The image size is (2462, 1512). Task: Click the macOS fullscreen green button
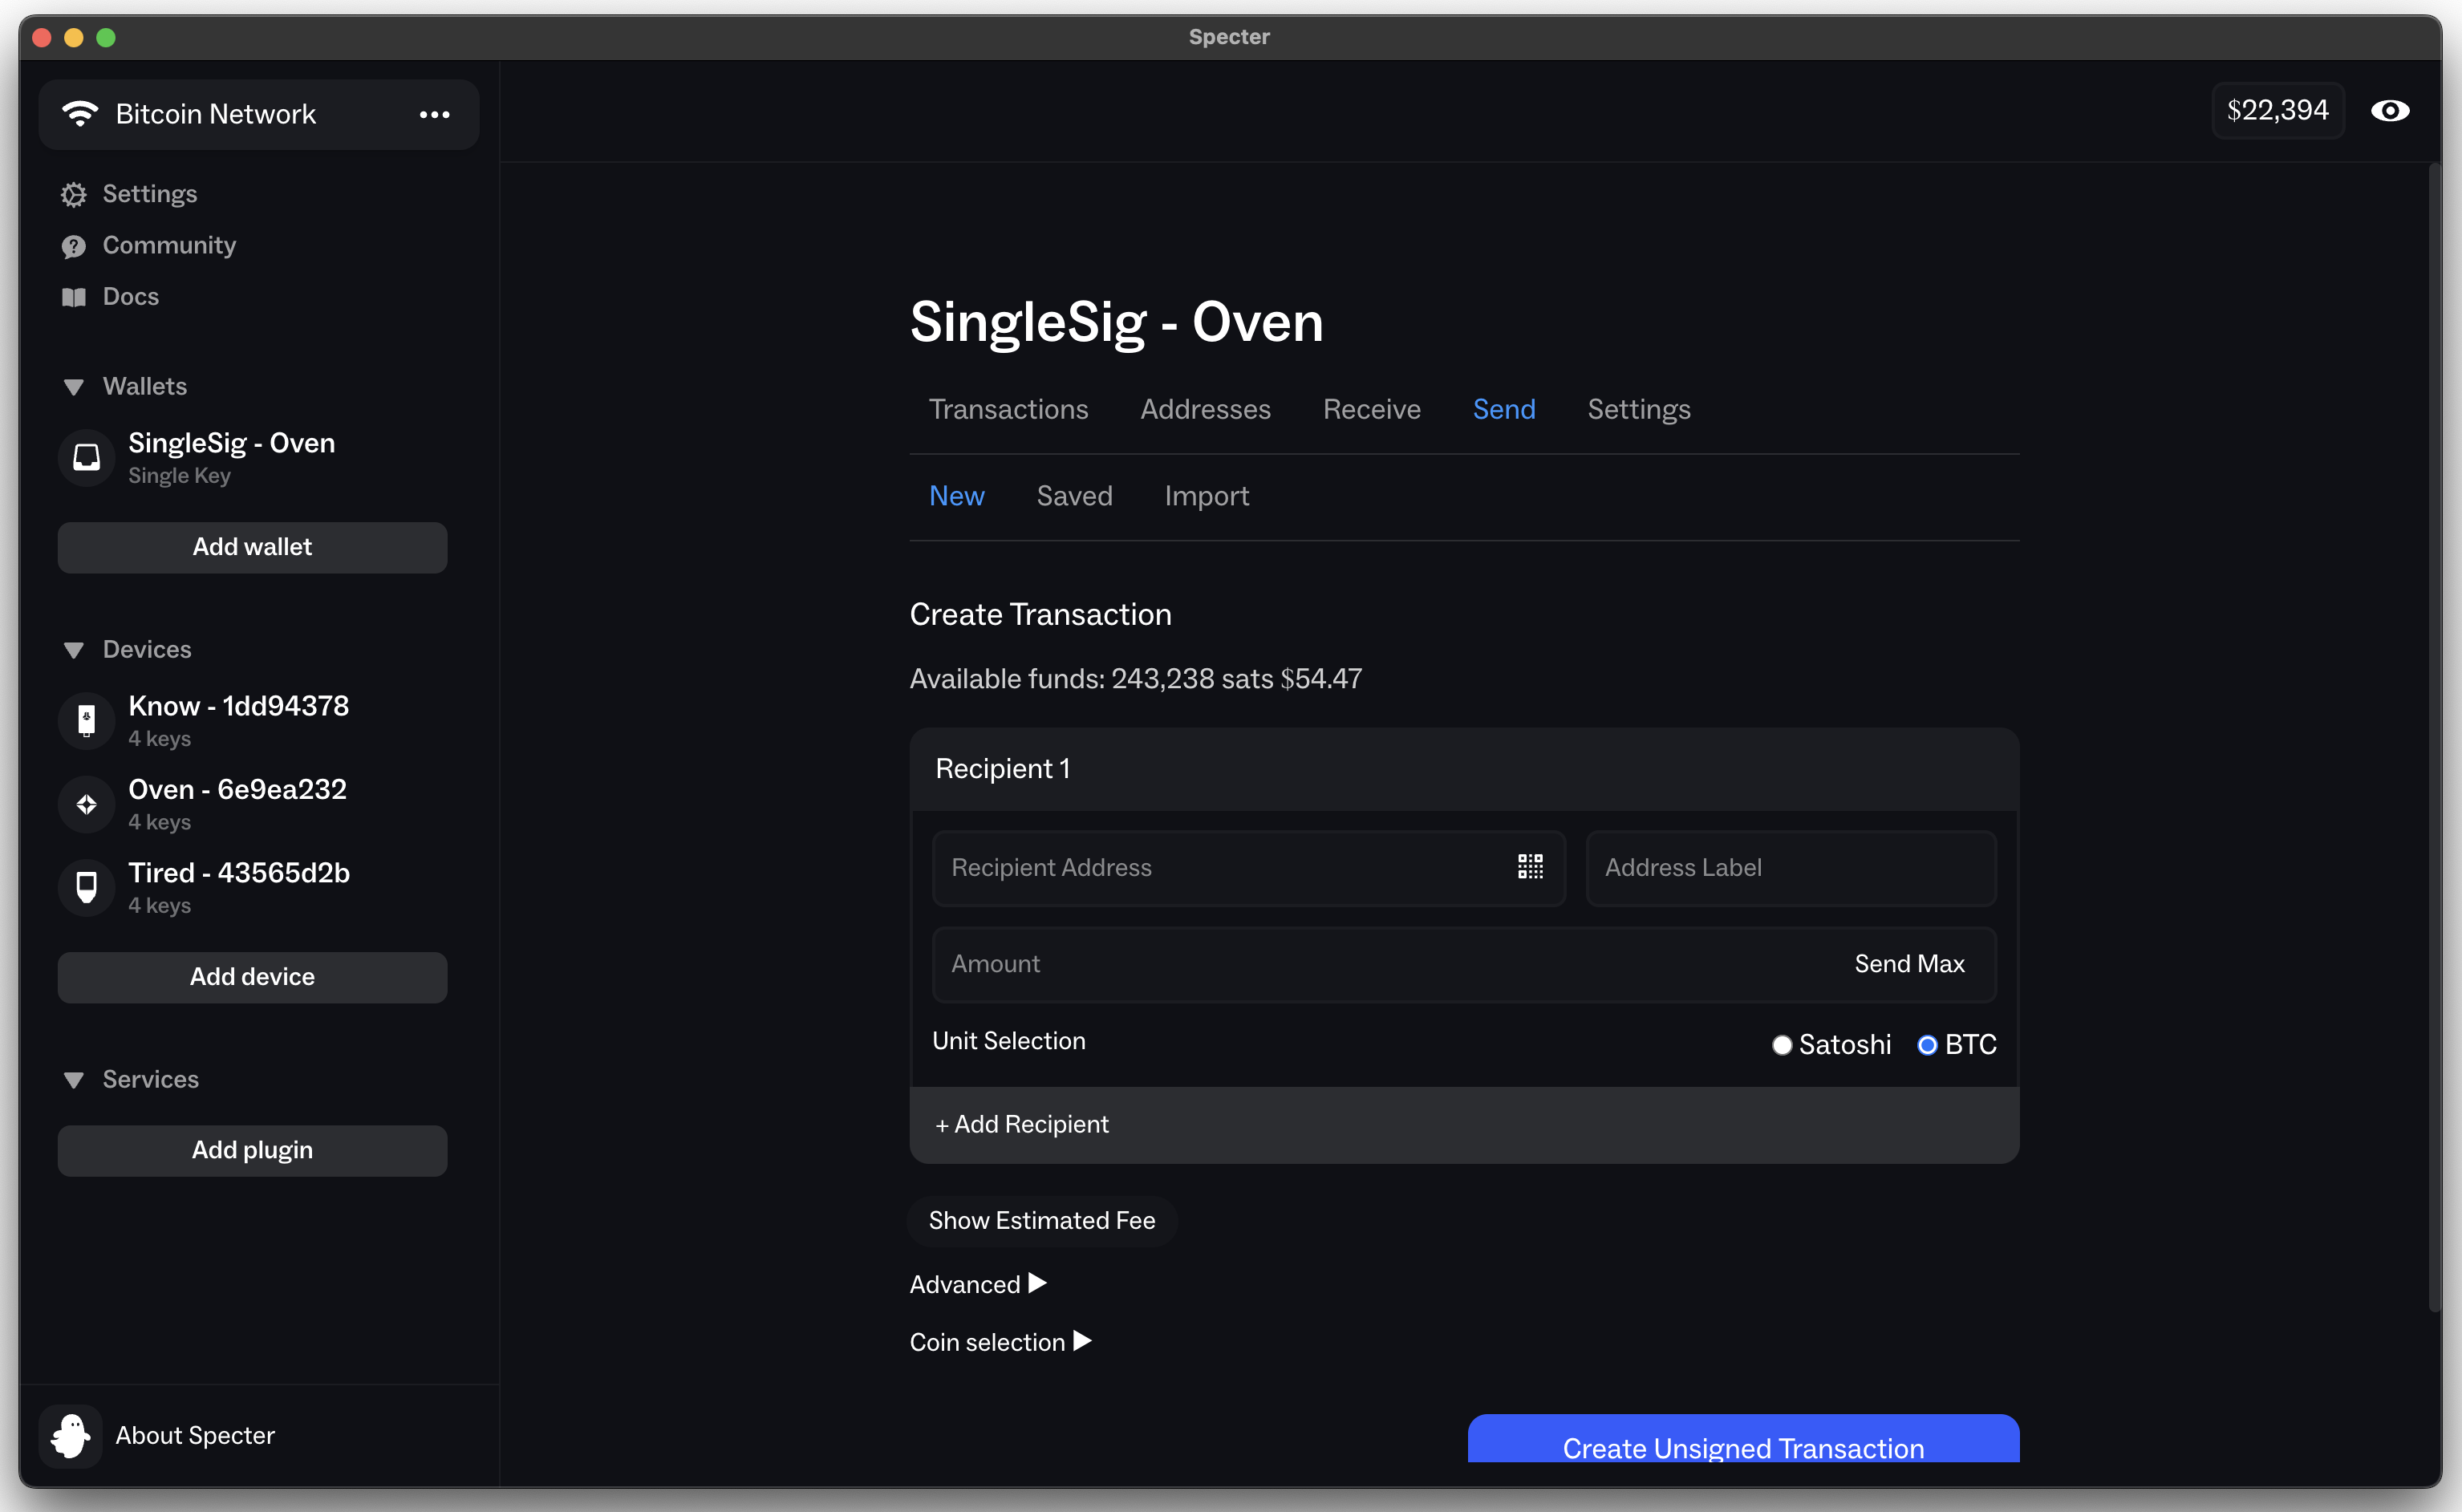point(106,38)
